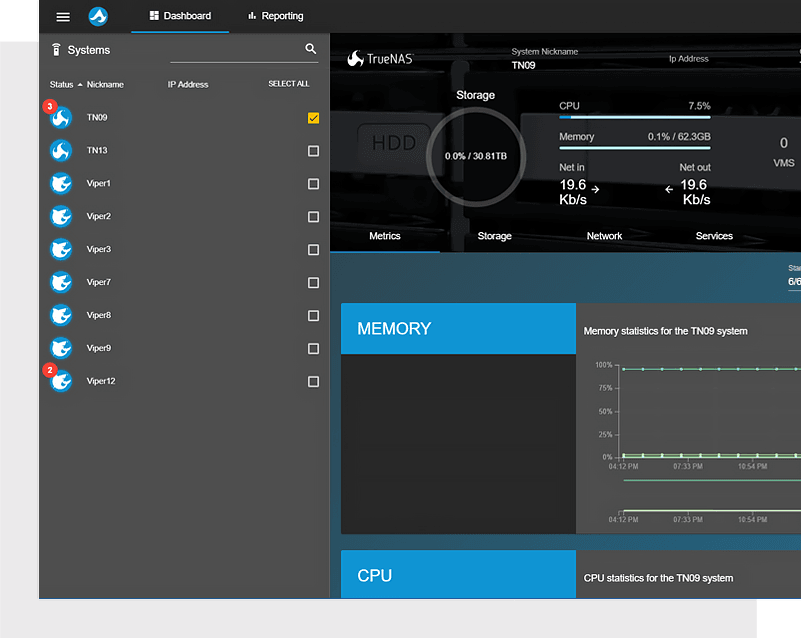Image resolution: width=801 pixels, height=638 pixels.
Task: Click the CPU card header
Action: (x=458, y=574)
